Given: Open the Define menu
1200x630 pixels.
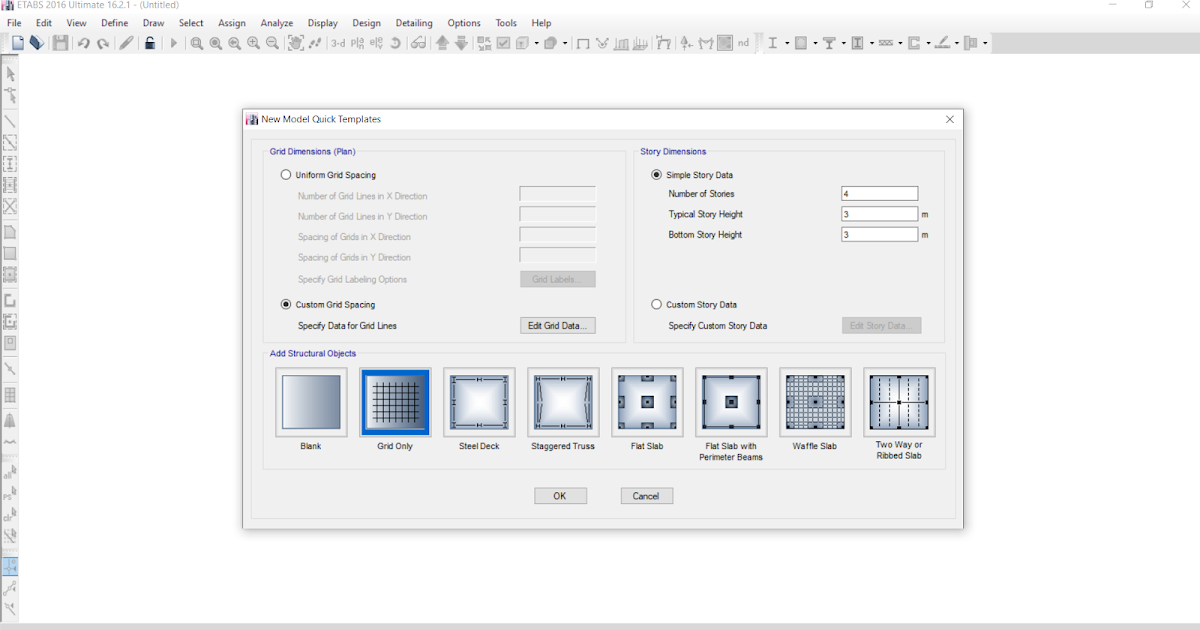Looking at the screenshot, I should [x=114, y=22].
